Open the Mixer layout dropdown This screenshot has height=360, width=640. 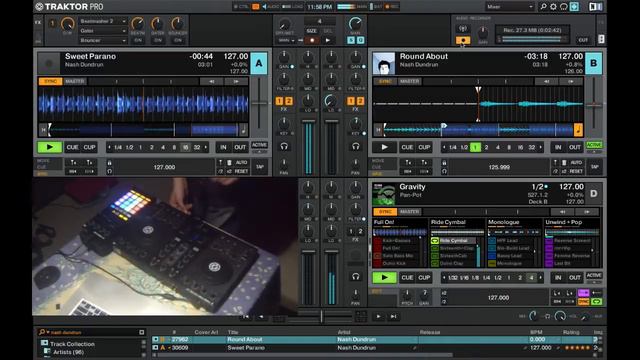pyautogui.click(x=509, y=7)
